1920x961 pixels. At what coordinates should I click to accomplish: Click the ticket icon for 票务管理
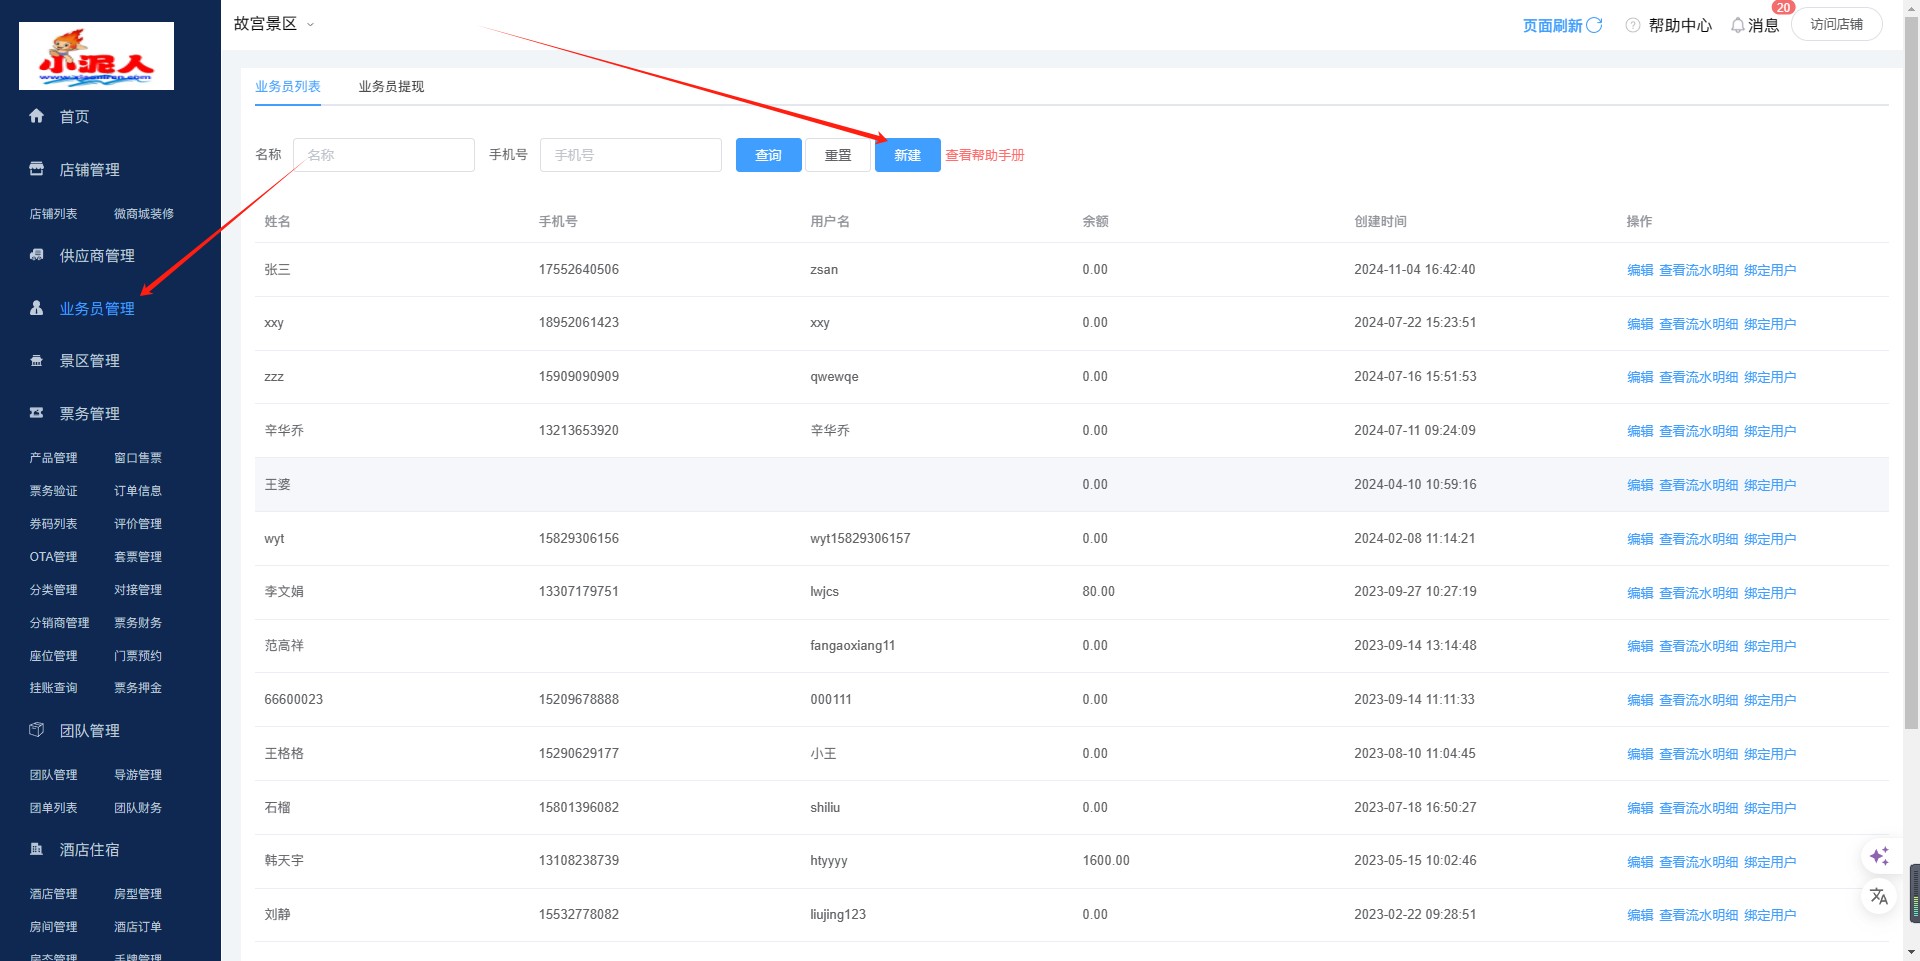pos(37,413)
